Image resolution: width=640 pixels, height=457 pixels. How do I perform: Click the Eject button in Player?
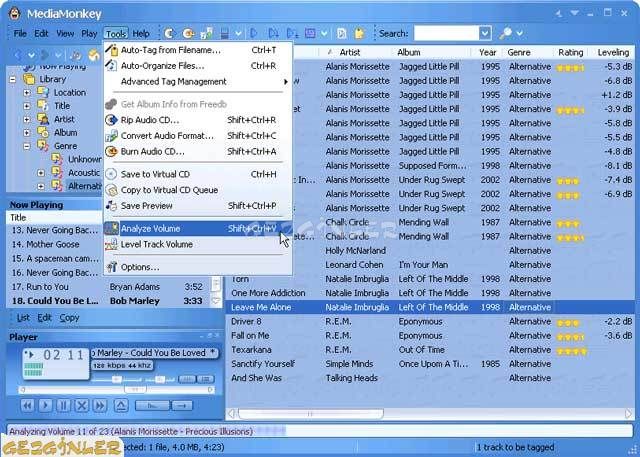(121, 405)
